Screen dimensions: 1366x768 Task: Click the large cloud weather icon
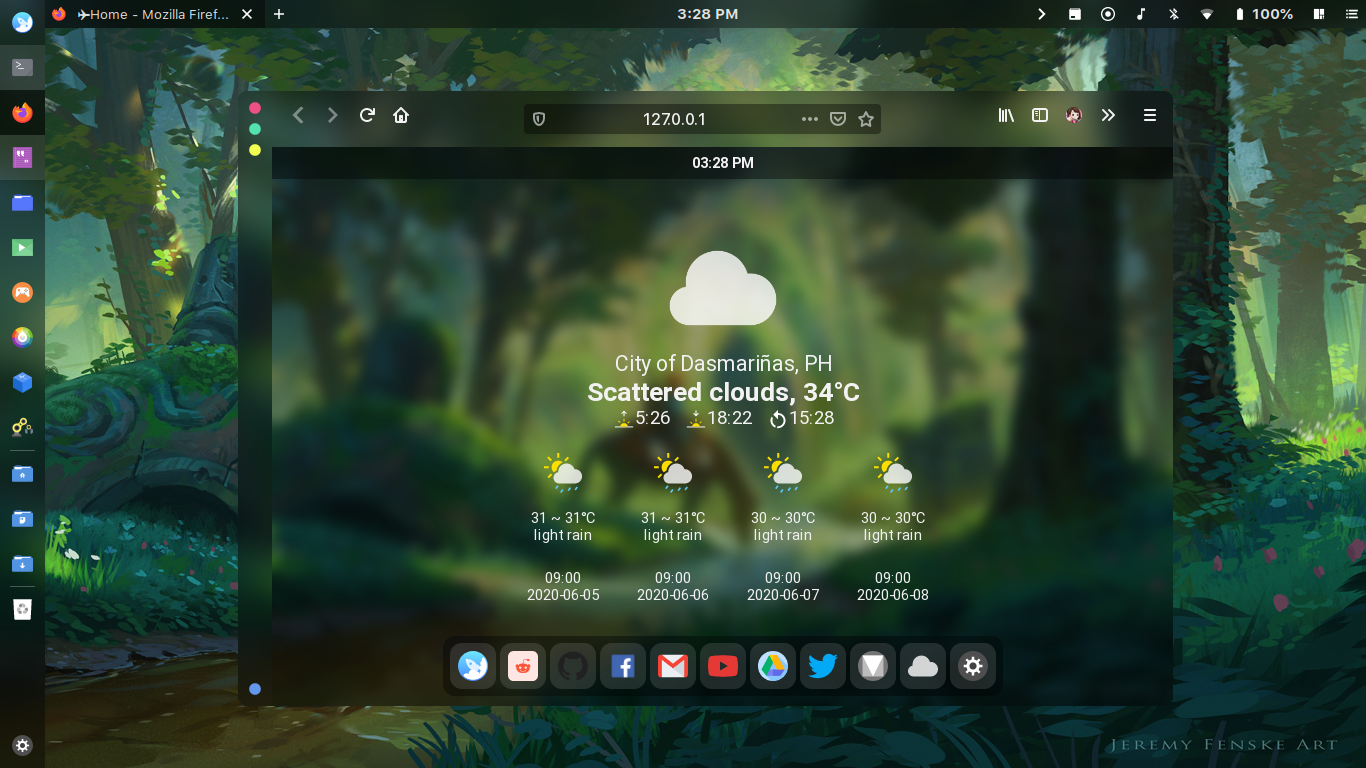pos(723,289)
